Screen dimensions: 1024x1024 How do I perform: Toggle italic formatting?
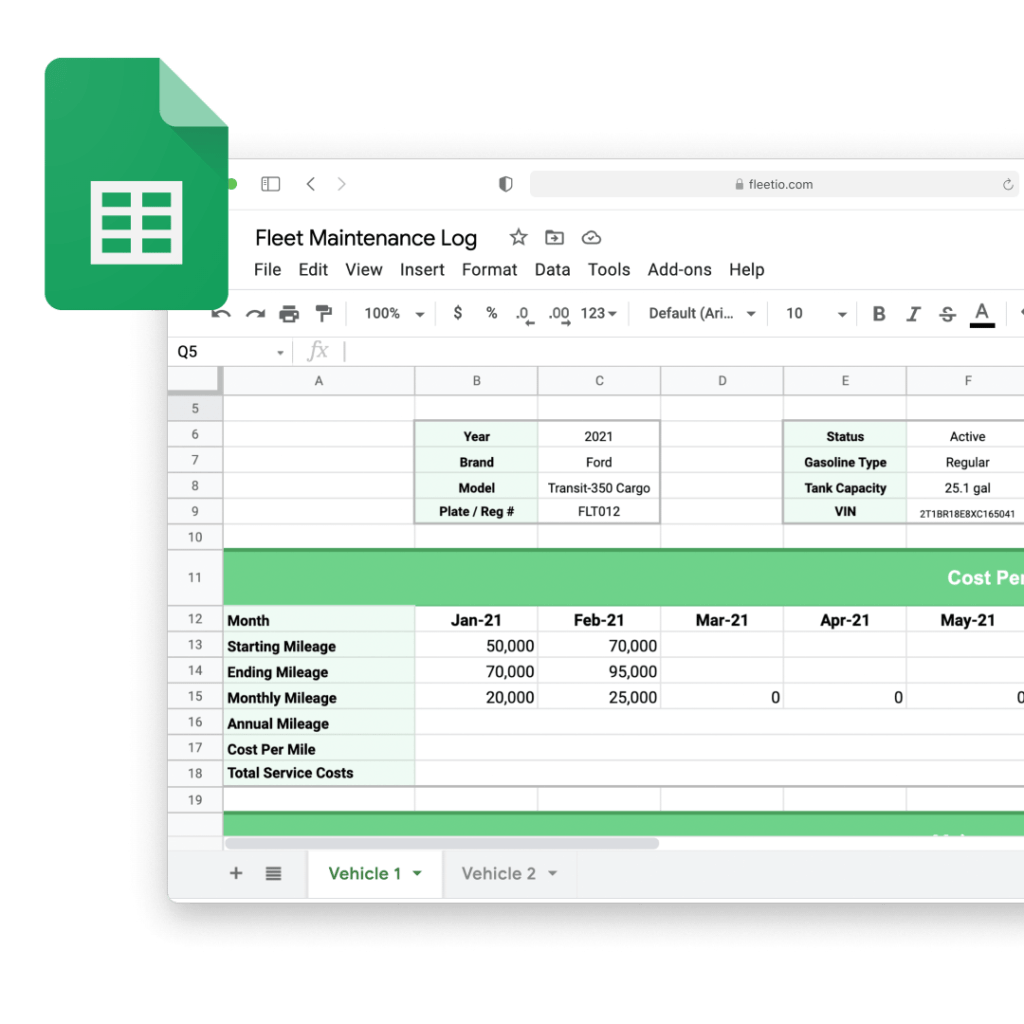click(x=913, y=313)
